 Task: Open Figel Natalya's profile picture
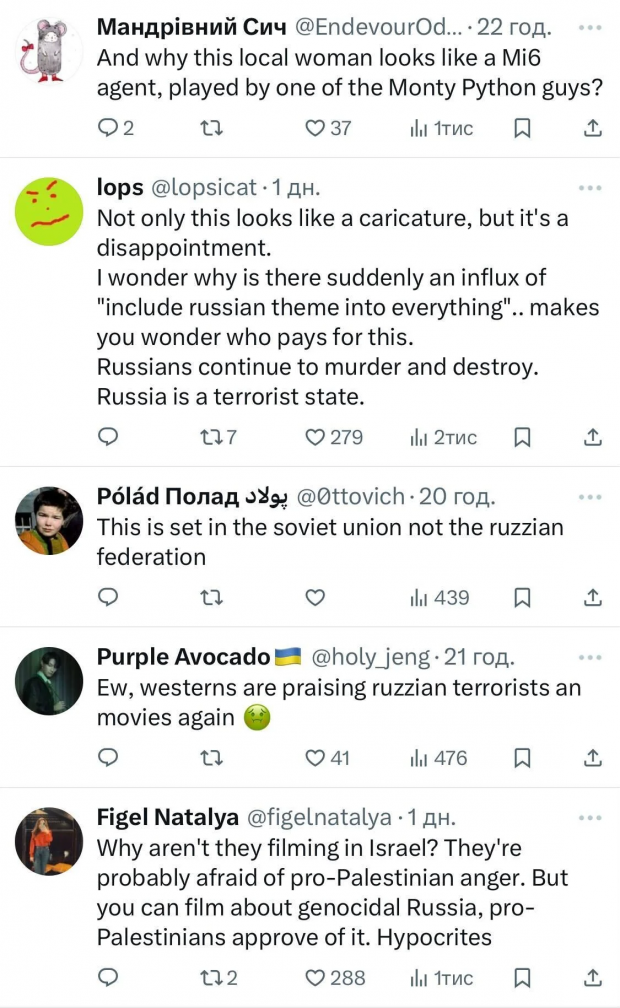[x=49, y=841]
